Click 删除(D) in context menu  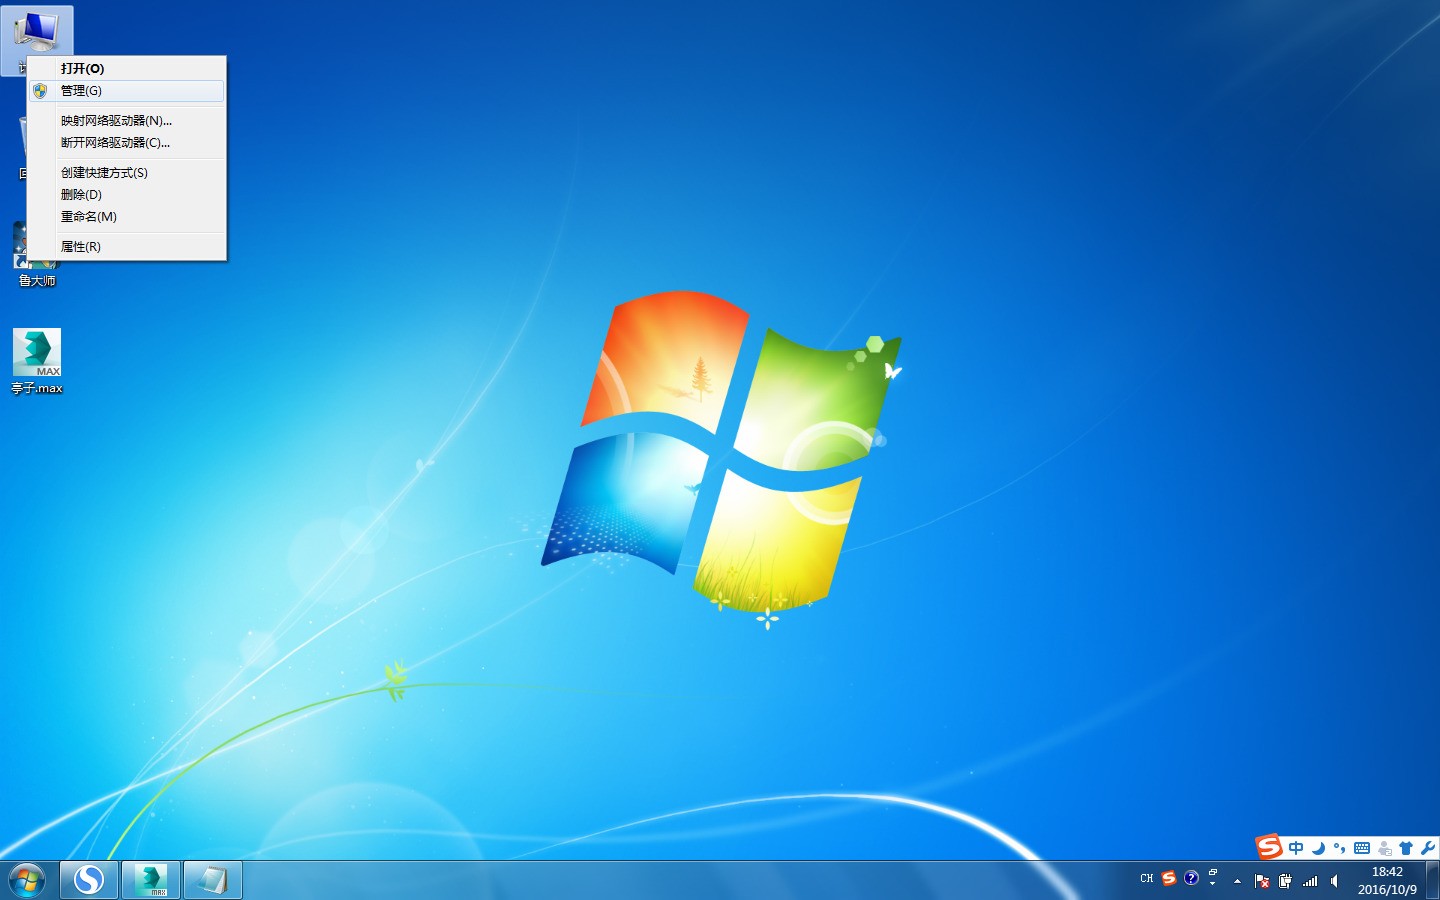(x=126, y=195)
